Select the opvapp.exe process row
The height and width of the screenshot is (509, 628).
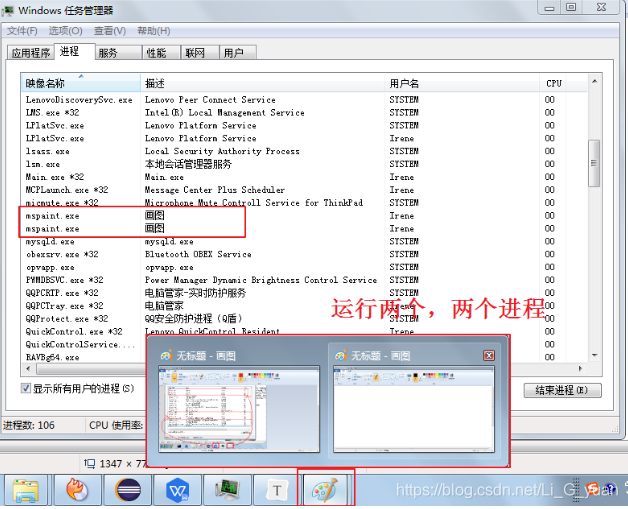pyautogui.click(x=304, y=267)
